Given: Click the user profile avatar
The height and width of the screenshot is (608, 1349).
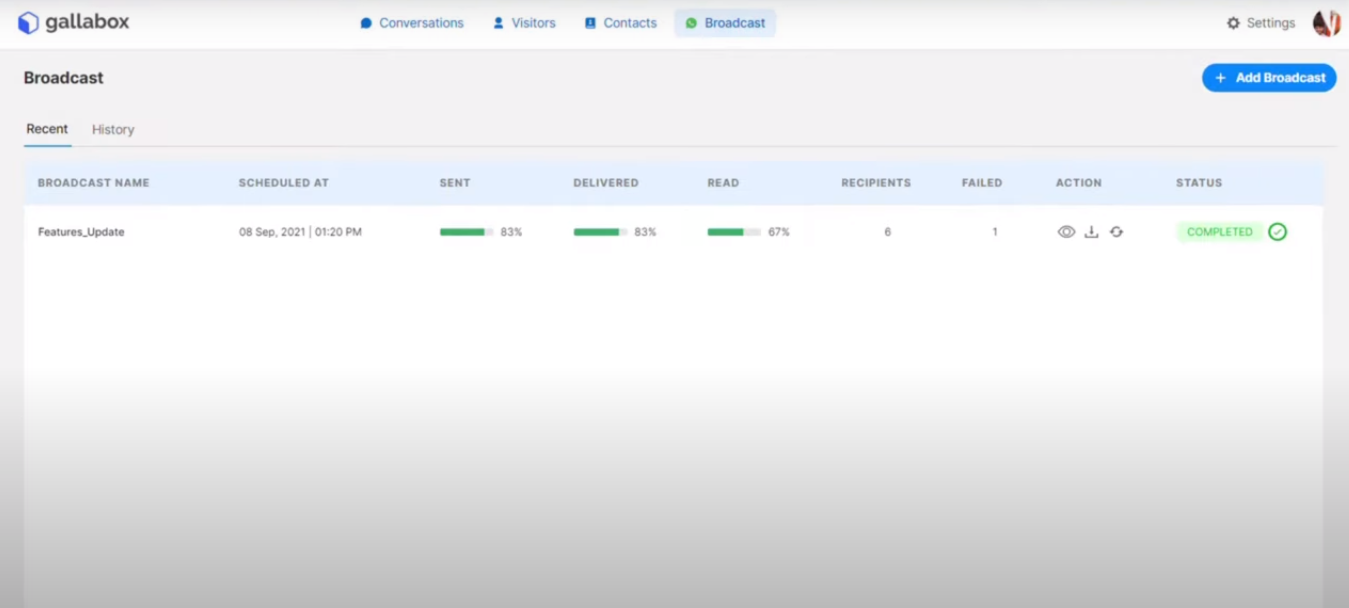Looking at the screenshot, I should [x=1326, y=23].
